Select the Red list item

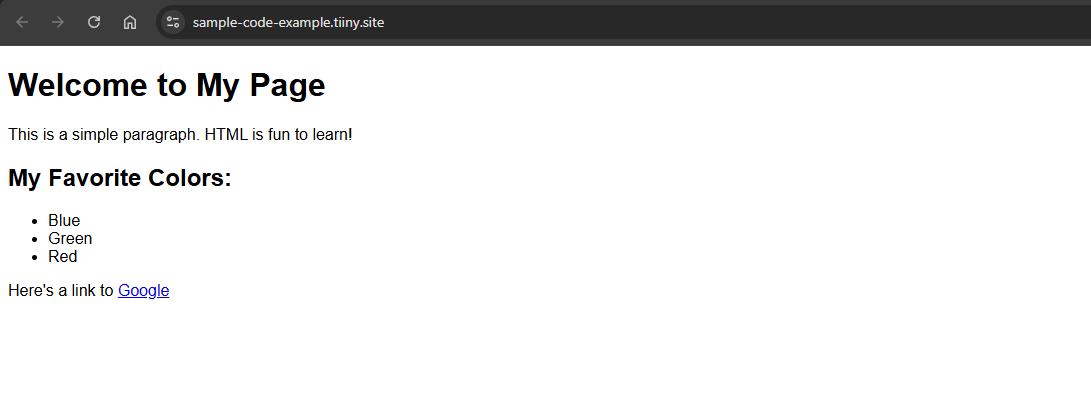click(x=62, y=256)
